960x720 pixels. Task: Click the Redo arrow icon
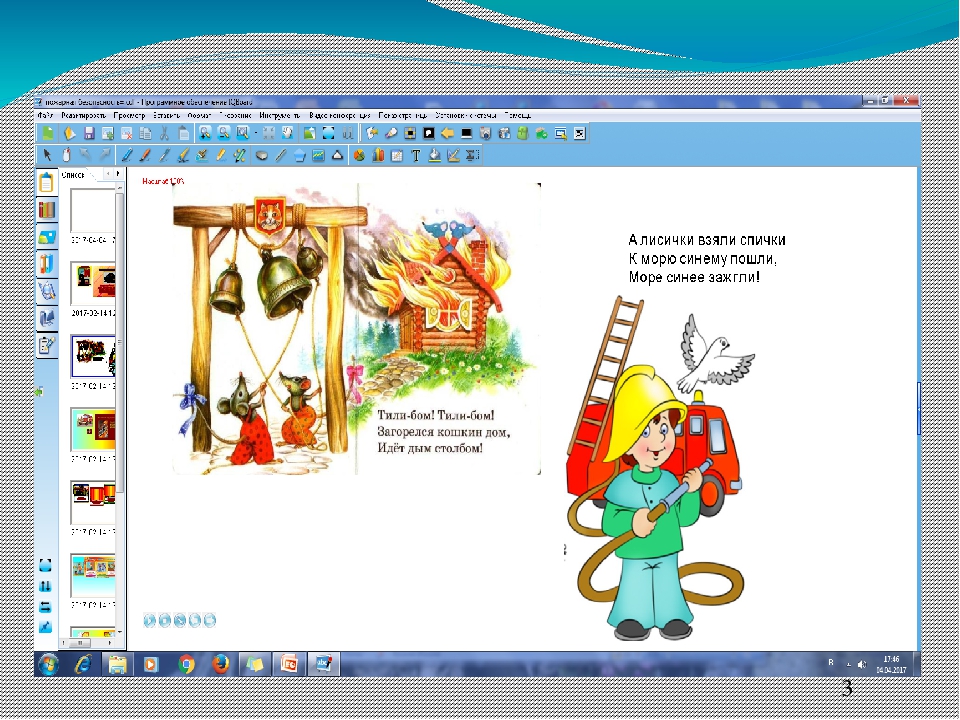105,155
